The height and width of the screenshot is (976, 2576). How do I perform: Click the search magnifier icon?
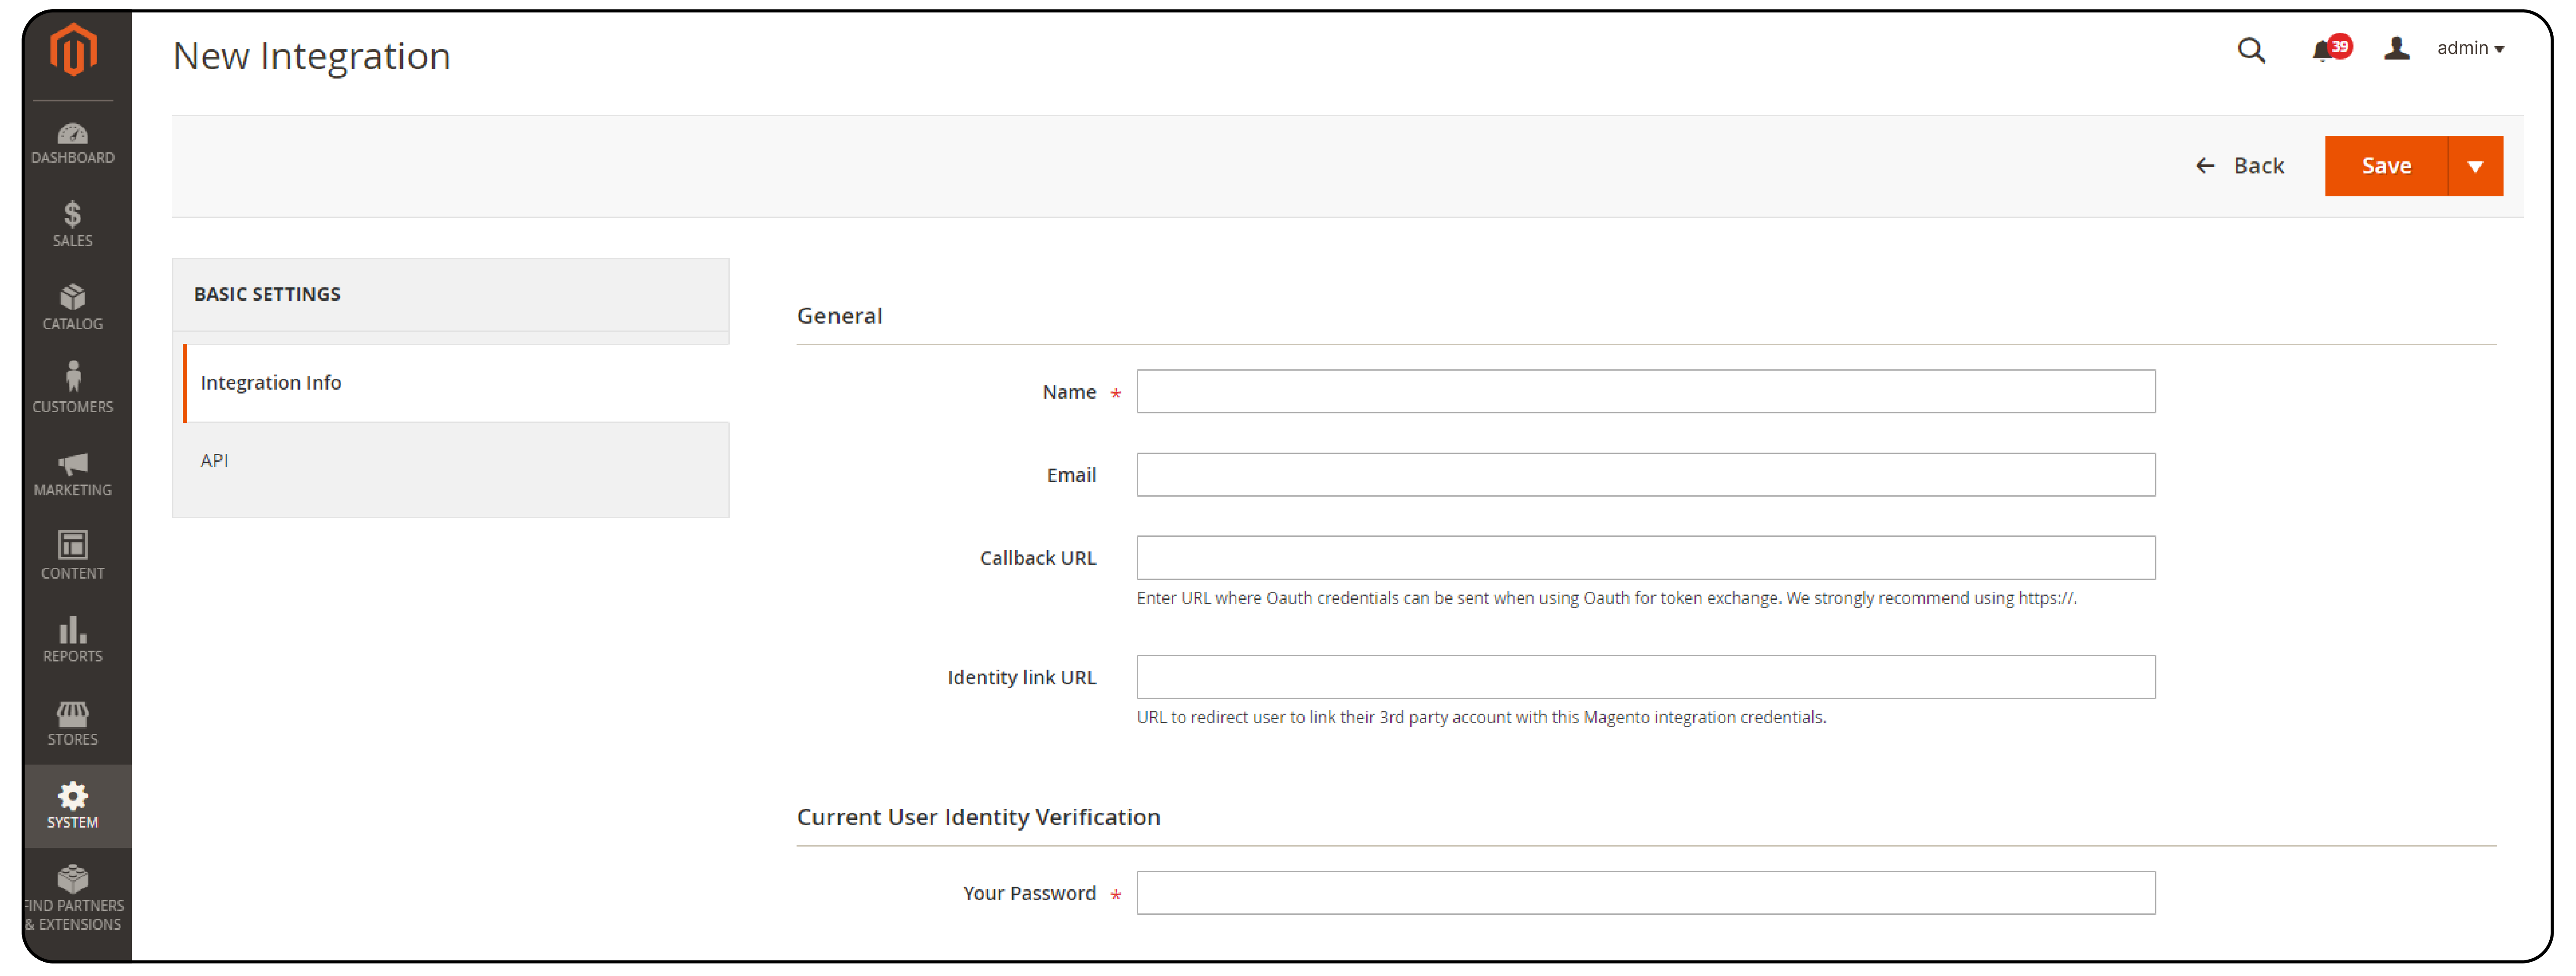coord(2250,50)
